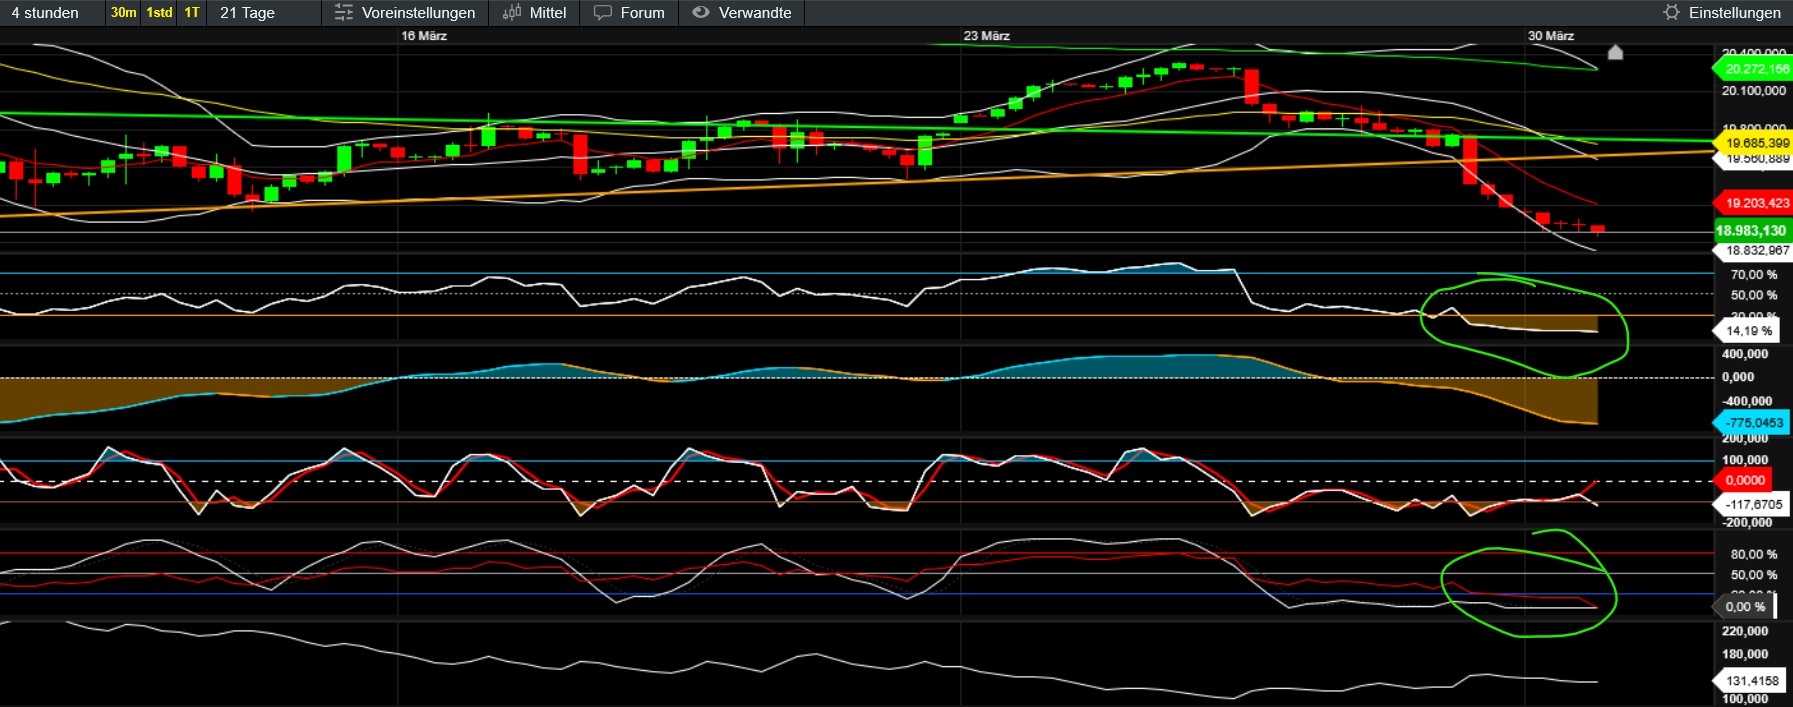Click the 30 März date label

[1551, 35]
